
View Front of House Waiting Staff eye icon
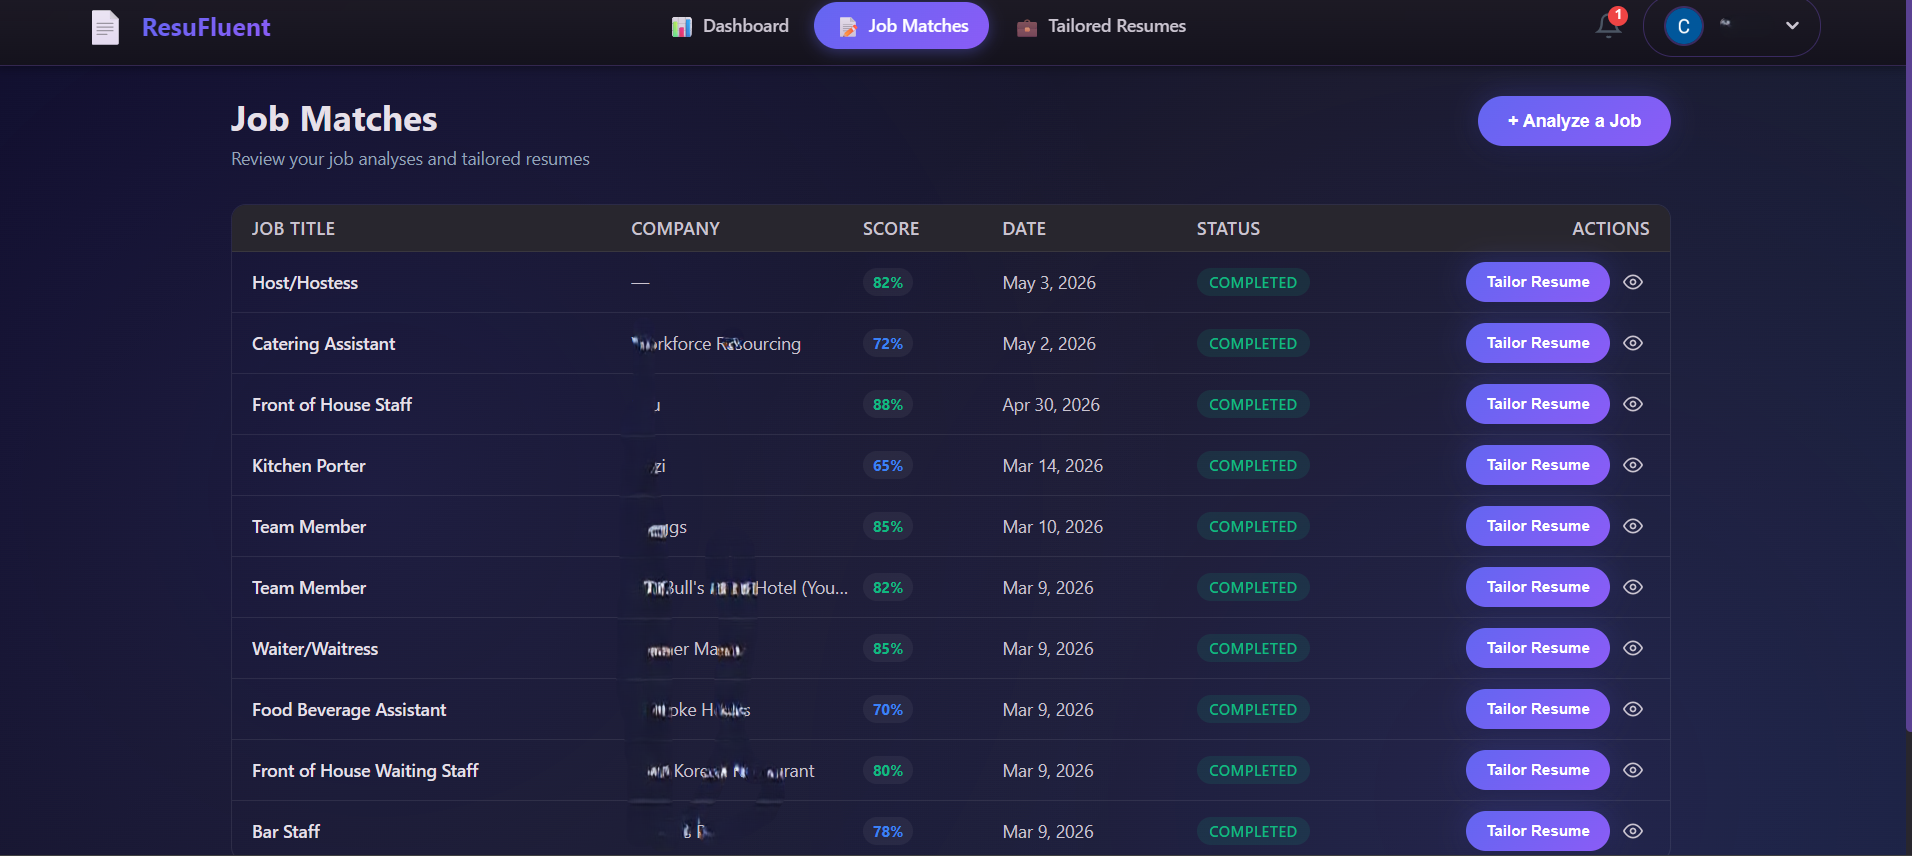pyautogui.click(x=1633, y=770)
